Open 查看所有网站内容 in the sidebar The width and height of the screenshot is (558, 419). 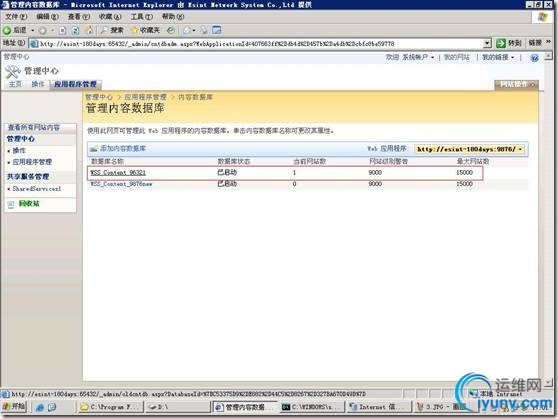point(34,127)
